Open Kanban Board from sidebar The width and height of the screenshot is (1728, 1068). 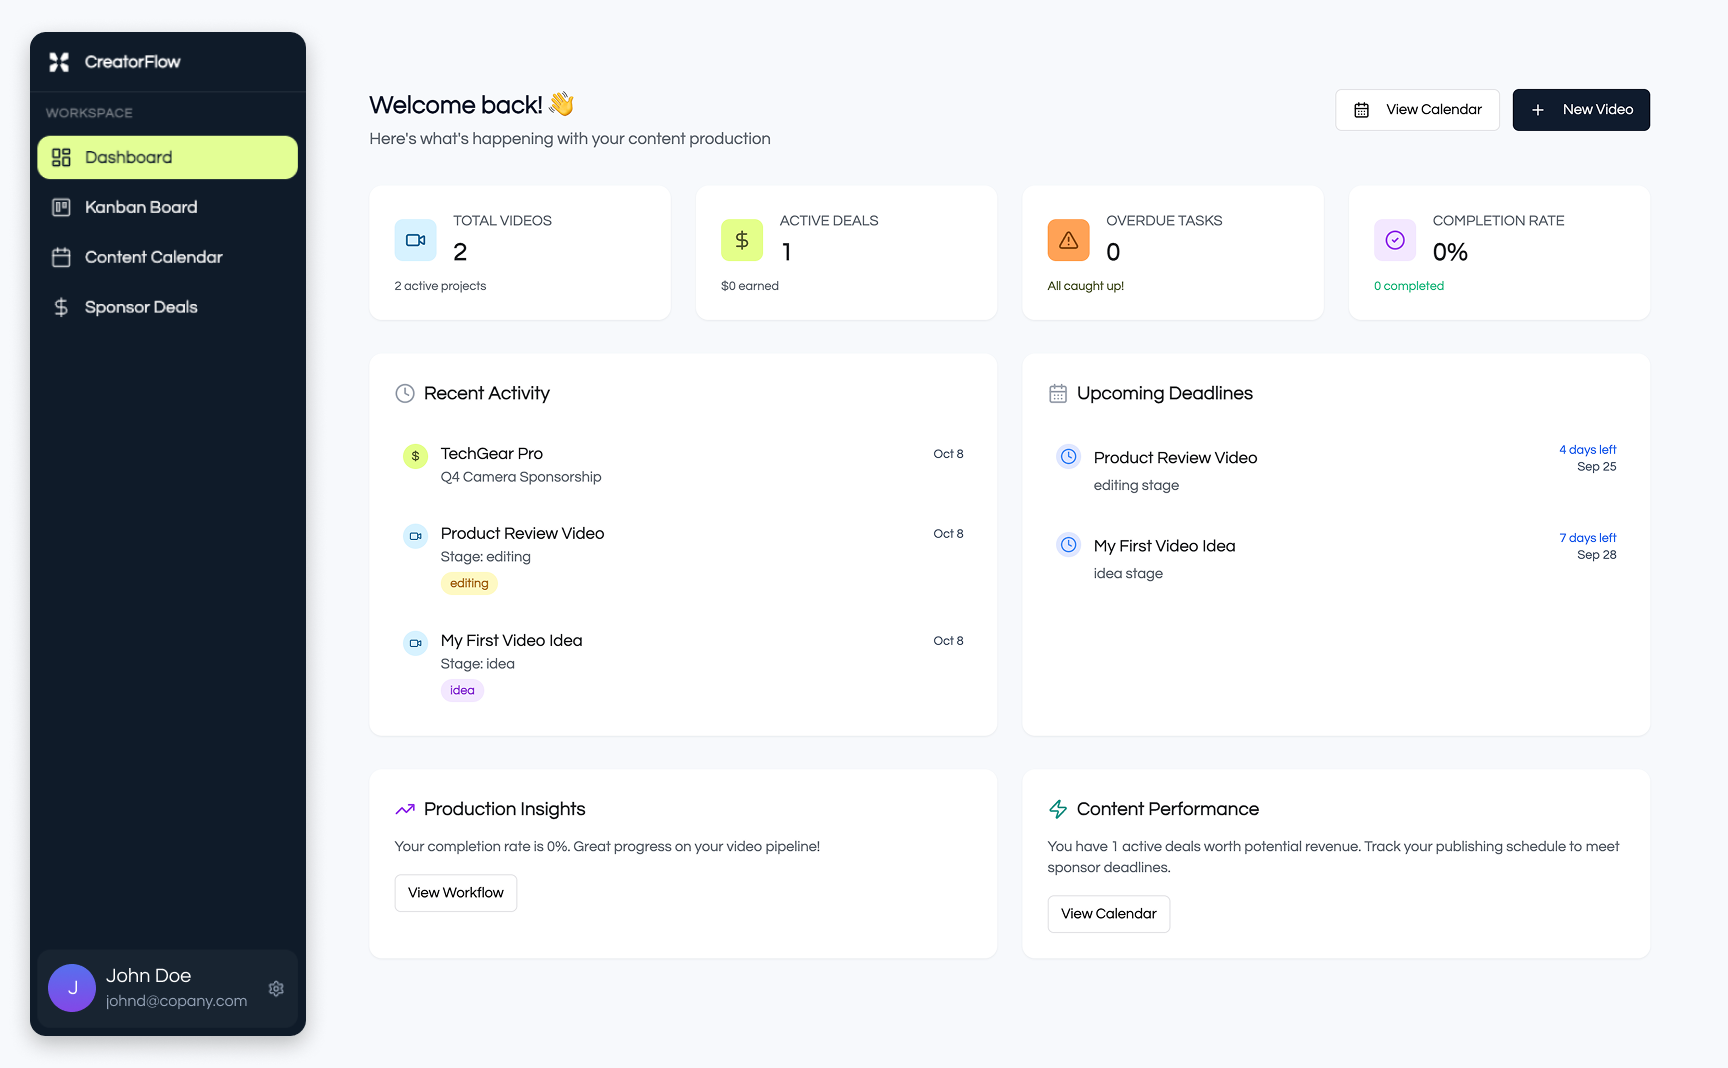point(168,207)
